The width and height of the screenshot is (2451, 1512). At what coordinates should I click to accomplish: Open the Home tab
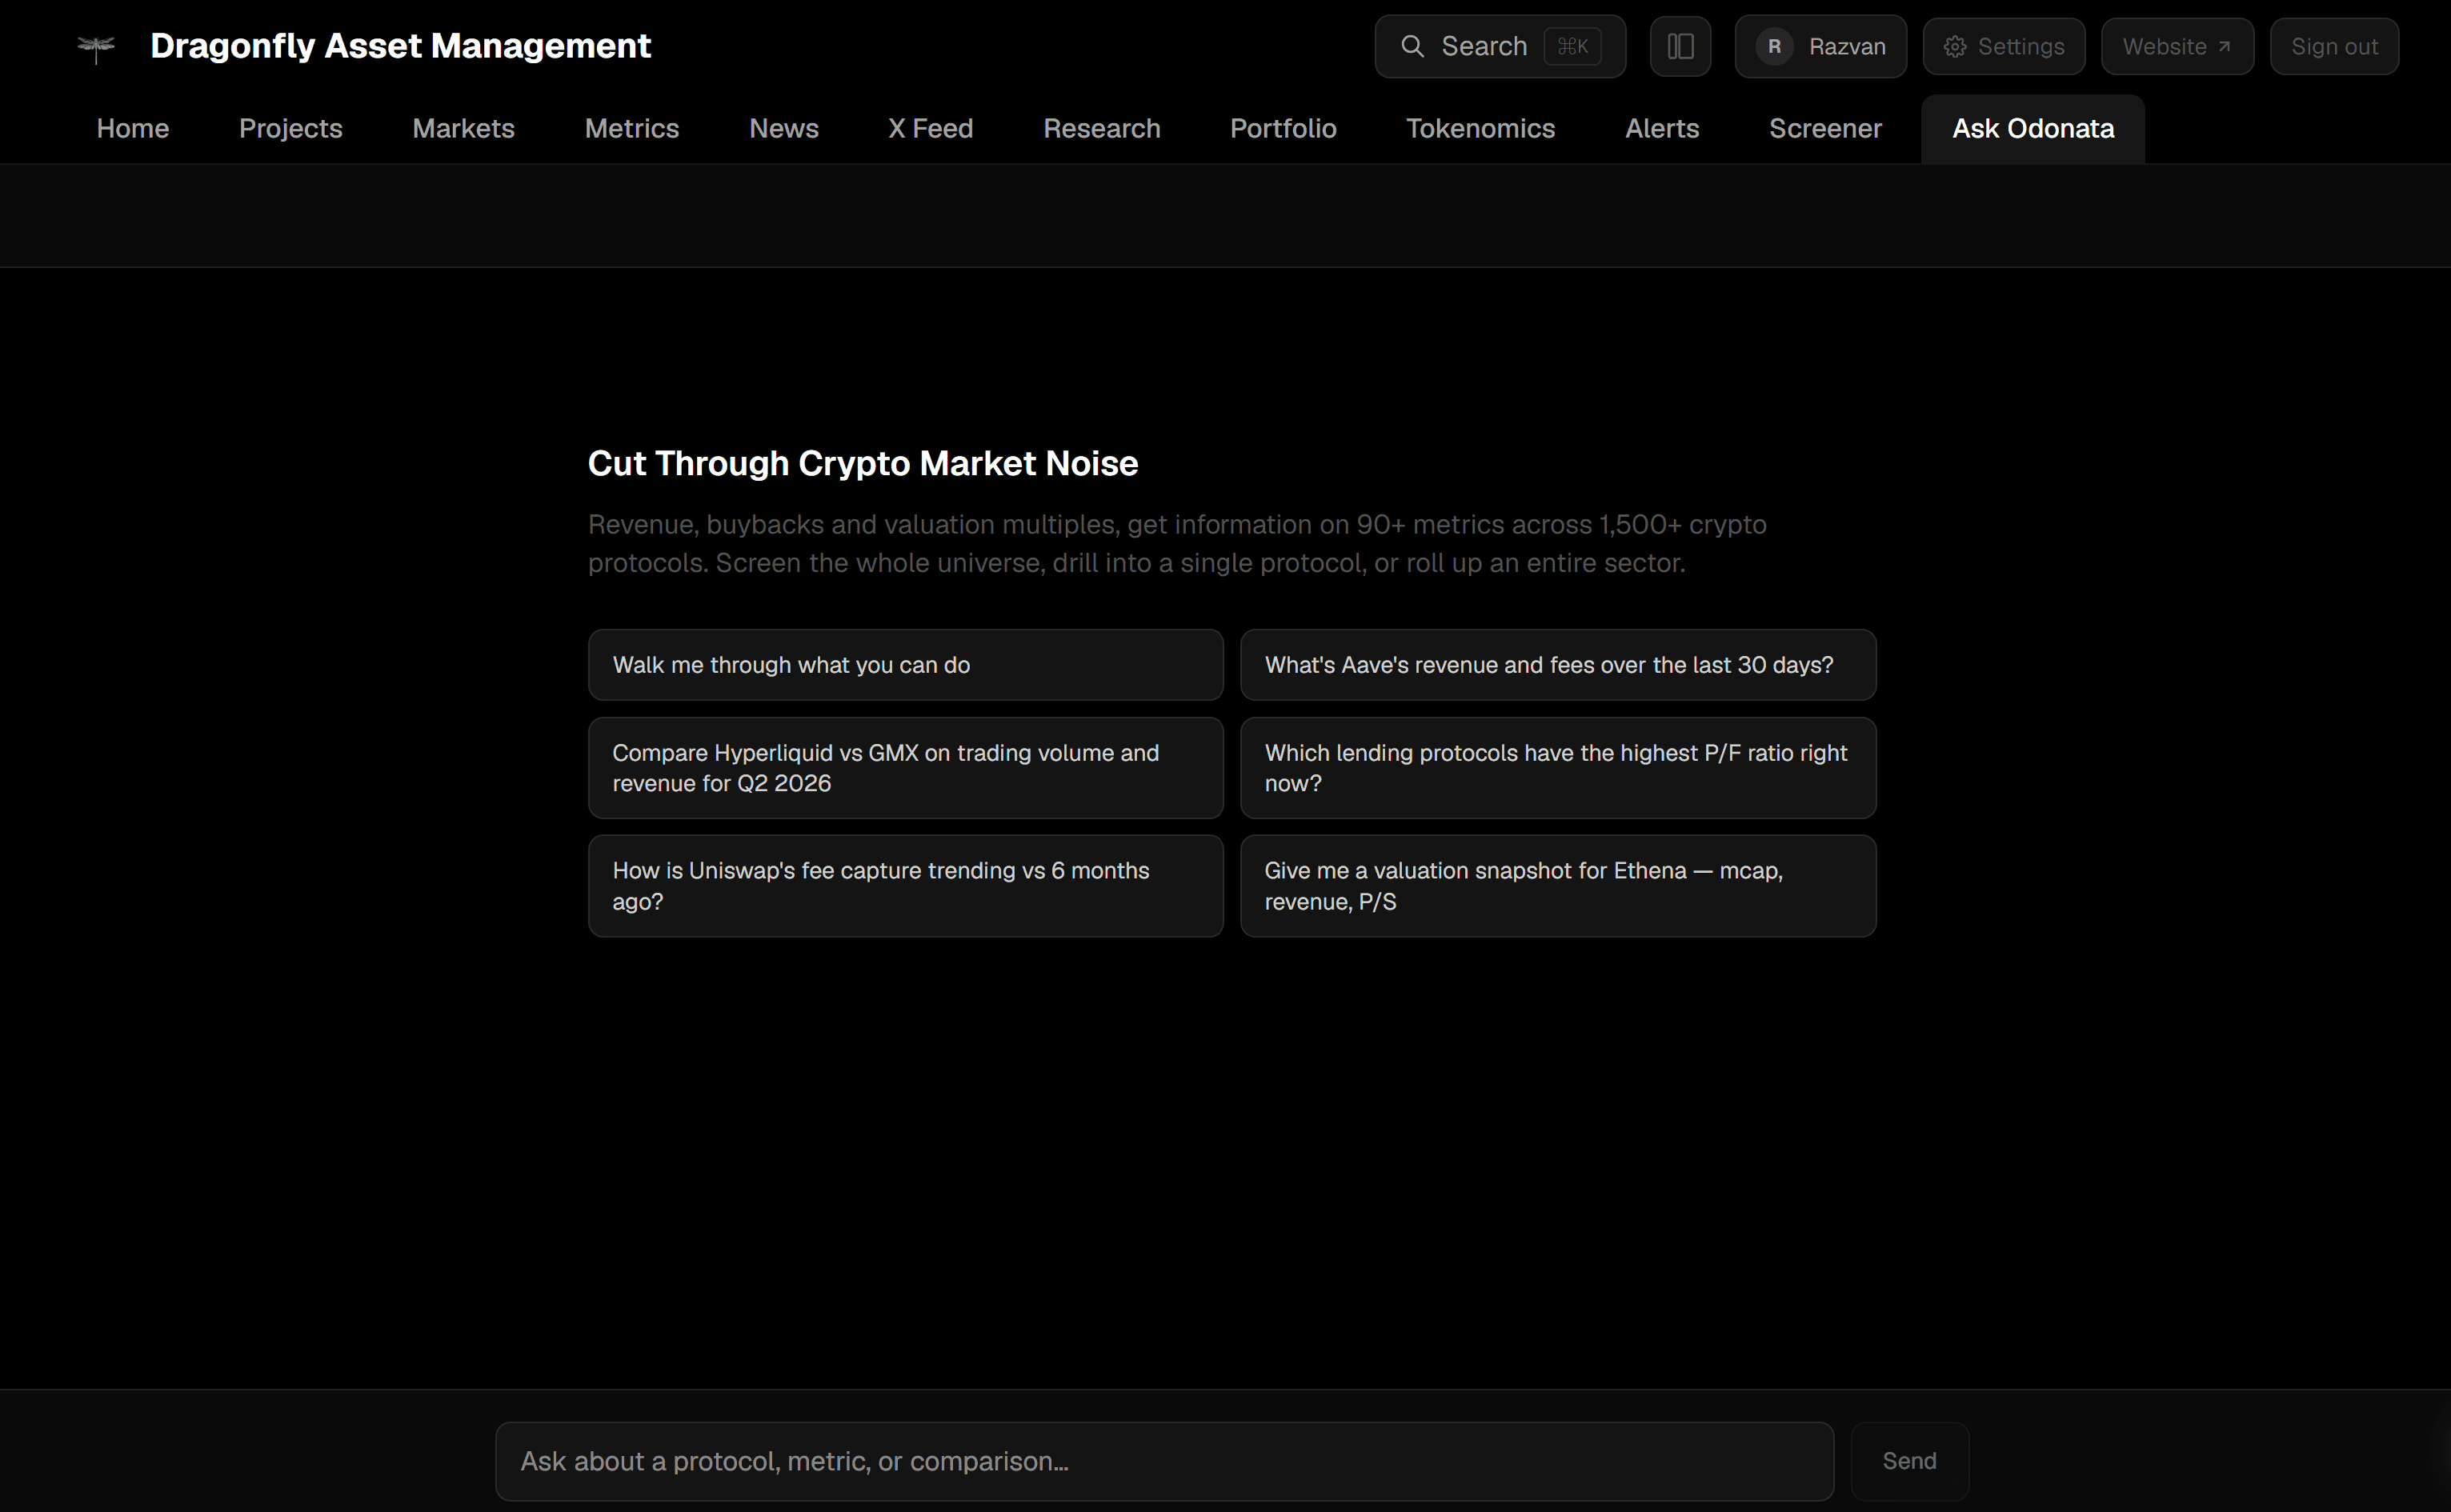pyautogui.click(x=133, y=128)
